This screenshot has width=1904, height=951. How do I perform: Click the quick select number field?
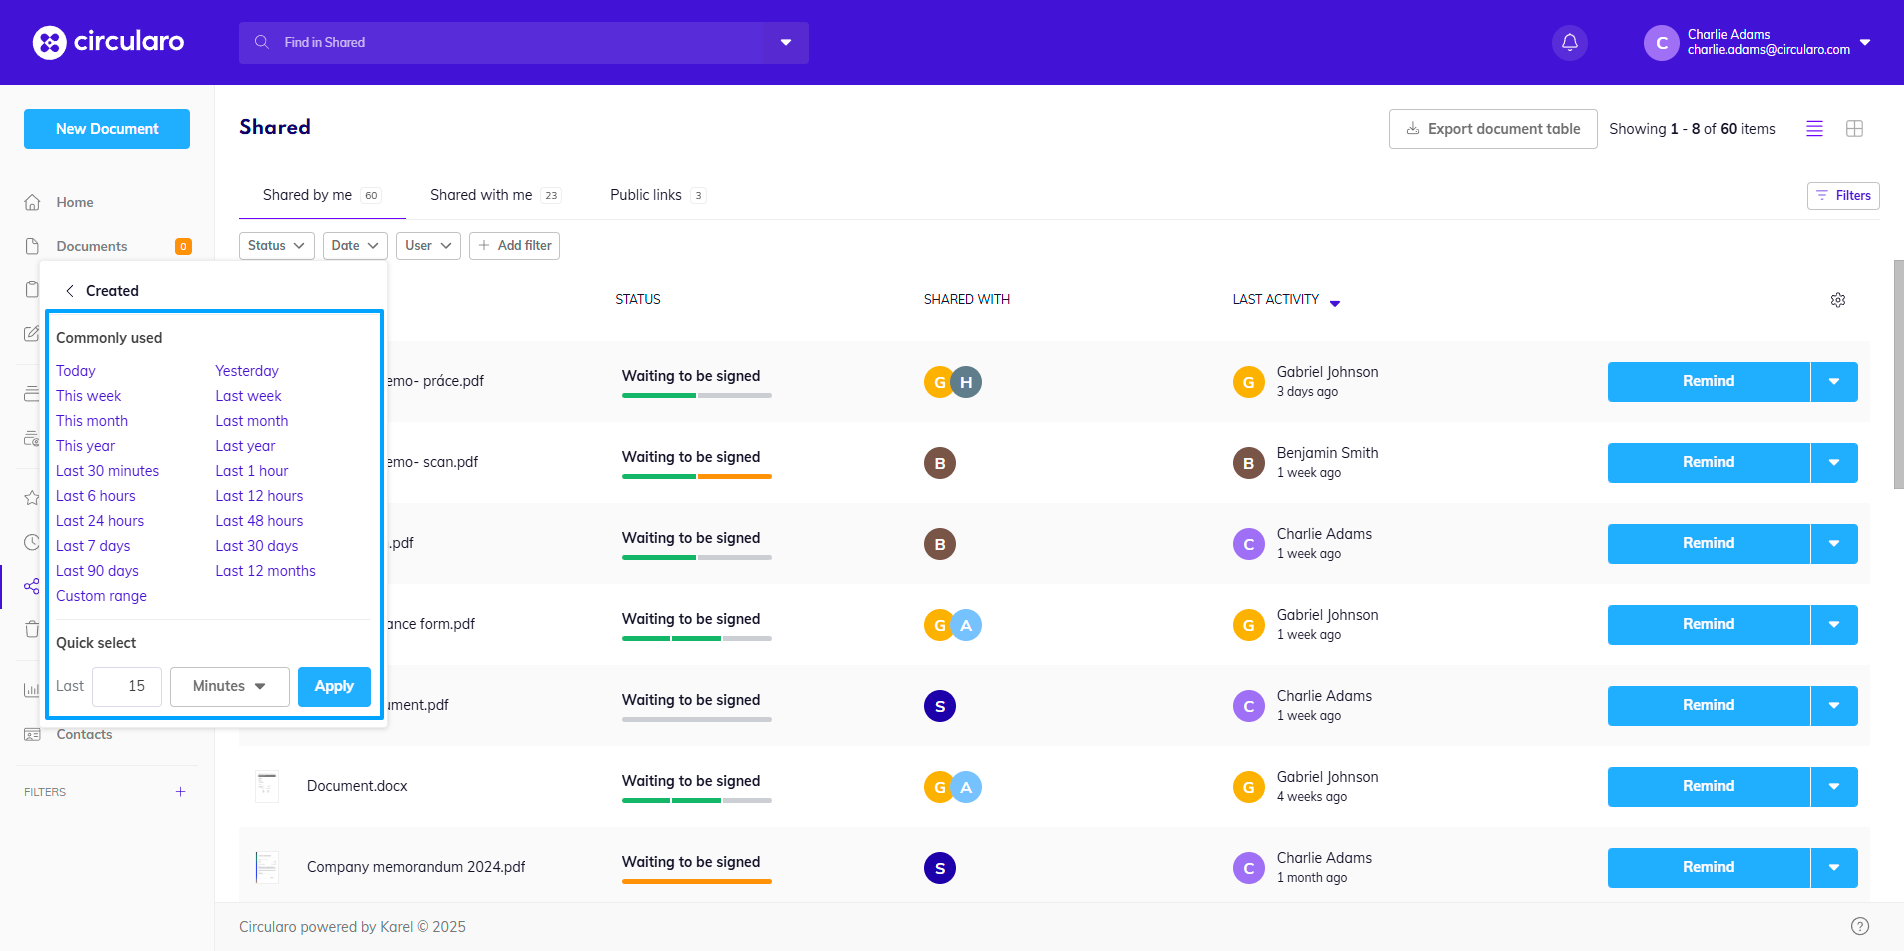[127, 687]
